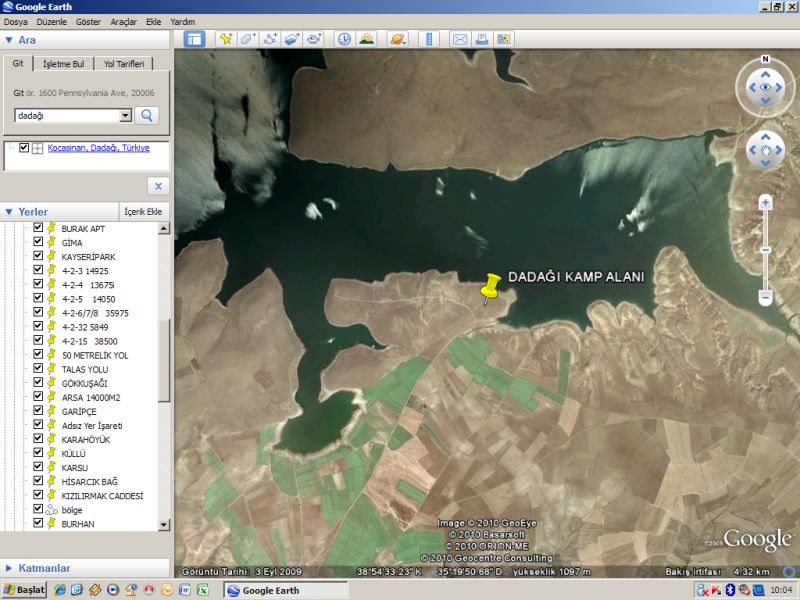800x600 pixels.
Task: Open the Göster menu
Action: coord(88,22)
